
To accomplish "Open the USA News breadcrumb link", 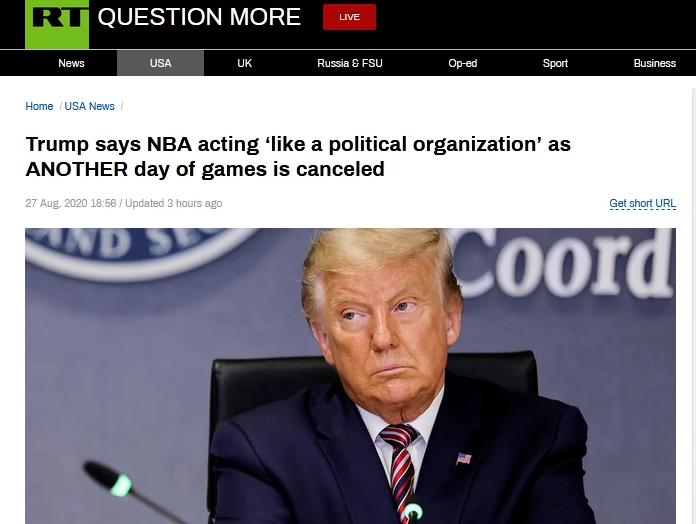I will [x=90, y=106].
